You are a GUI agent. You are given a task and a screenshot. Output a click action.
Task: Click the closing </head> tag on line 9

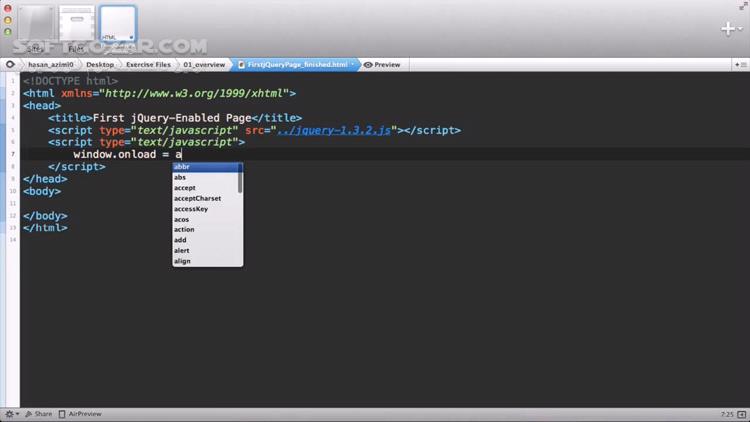click(45, 179)
